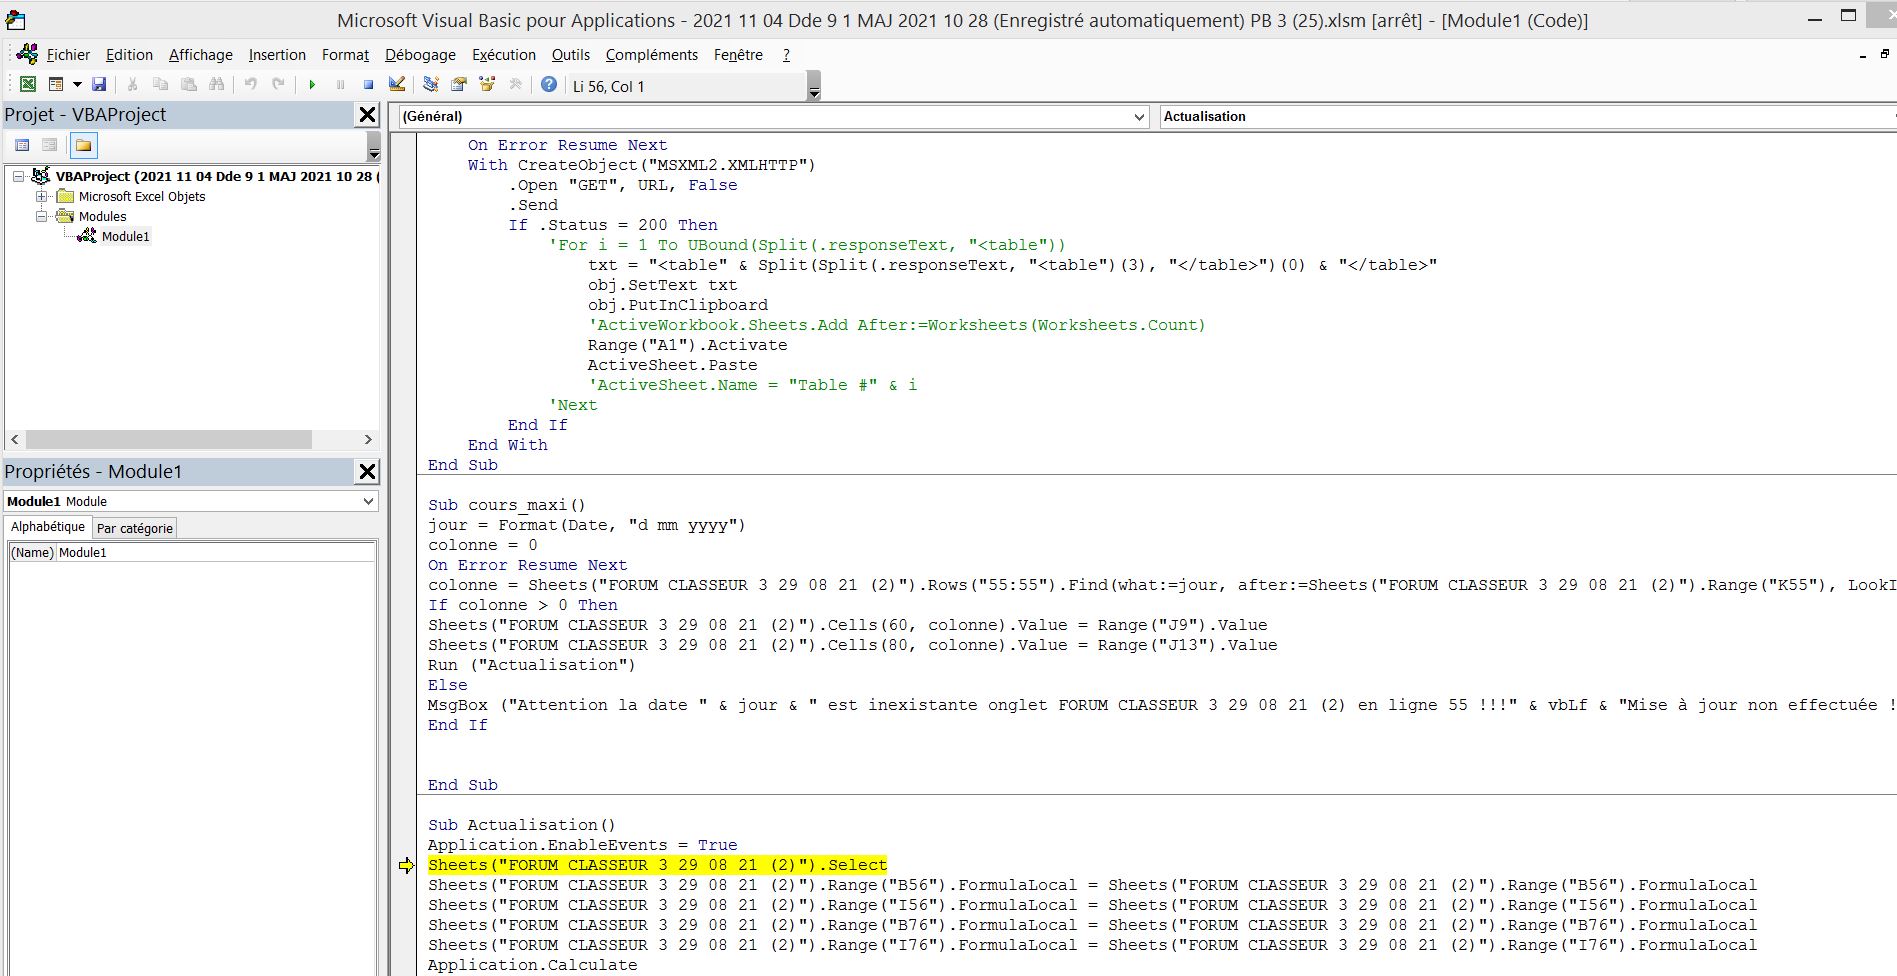Open Visual Basic help question mark icon
Viewport: 1897px width, 976px height.
pos(549,85)
